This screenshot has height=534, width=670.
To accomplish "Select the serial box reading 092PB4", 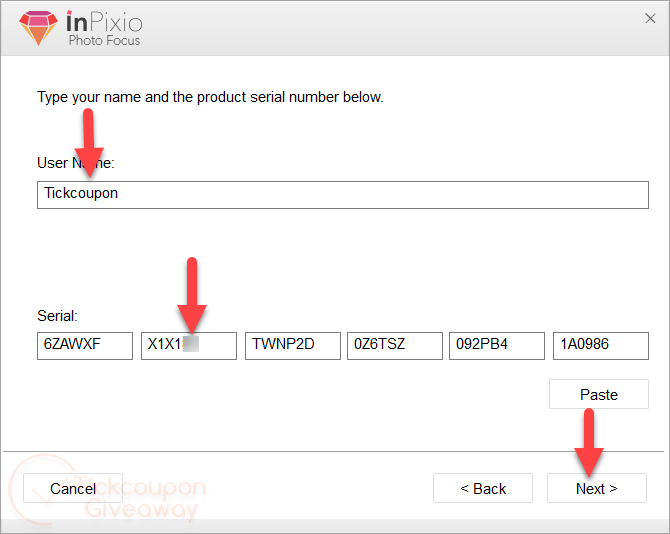I will point(497,346).
